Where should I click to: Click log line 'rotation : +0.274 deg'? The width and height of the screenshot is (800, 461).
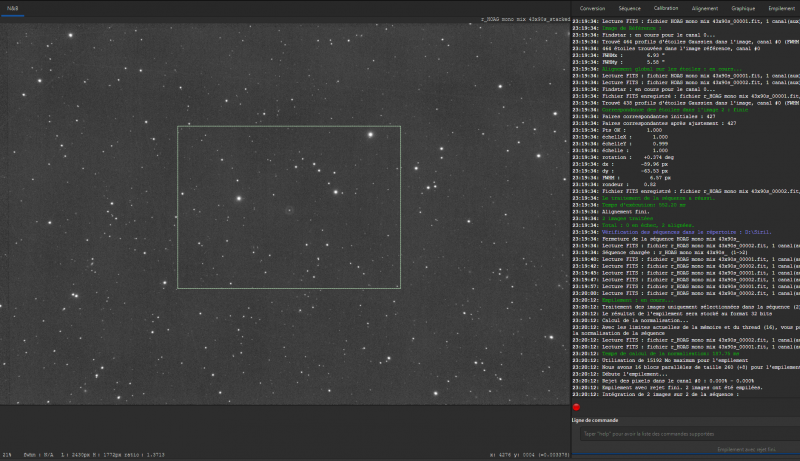(638, 157)
